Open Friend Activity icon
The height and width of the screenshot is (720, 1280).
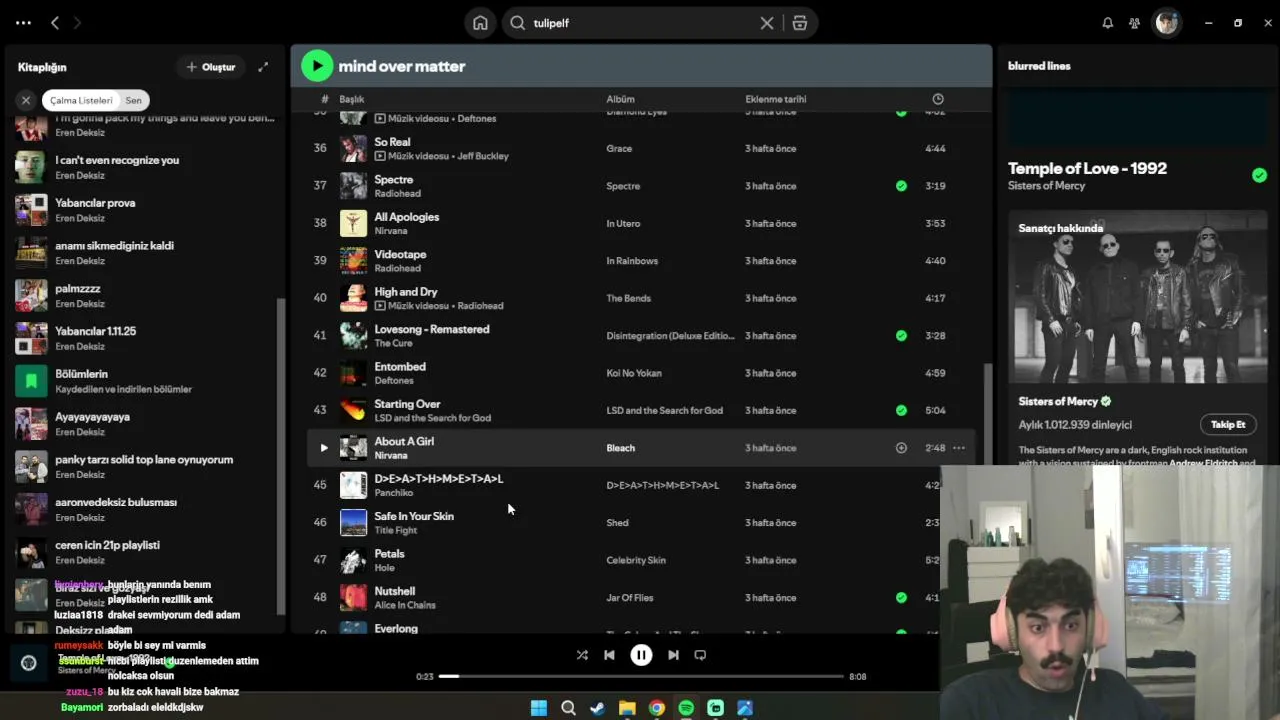pyautogui.click(x=1134, y=23)
